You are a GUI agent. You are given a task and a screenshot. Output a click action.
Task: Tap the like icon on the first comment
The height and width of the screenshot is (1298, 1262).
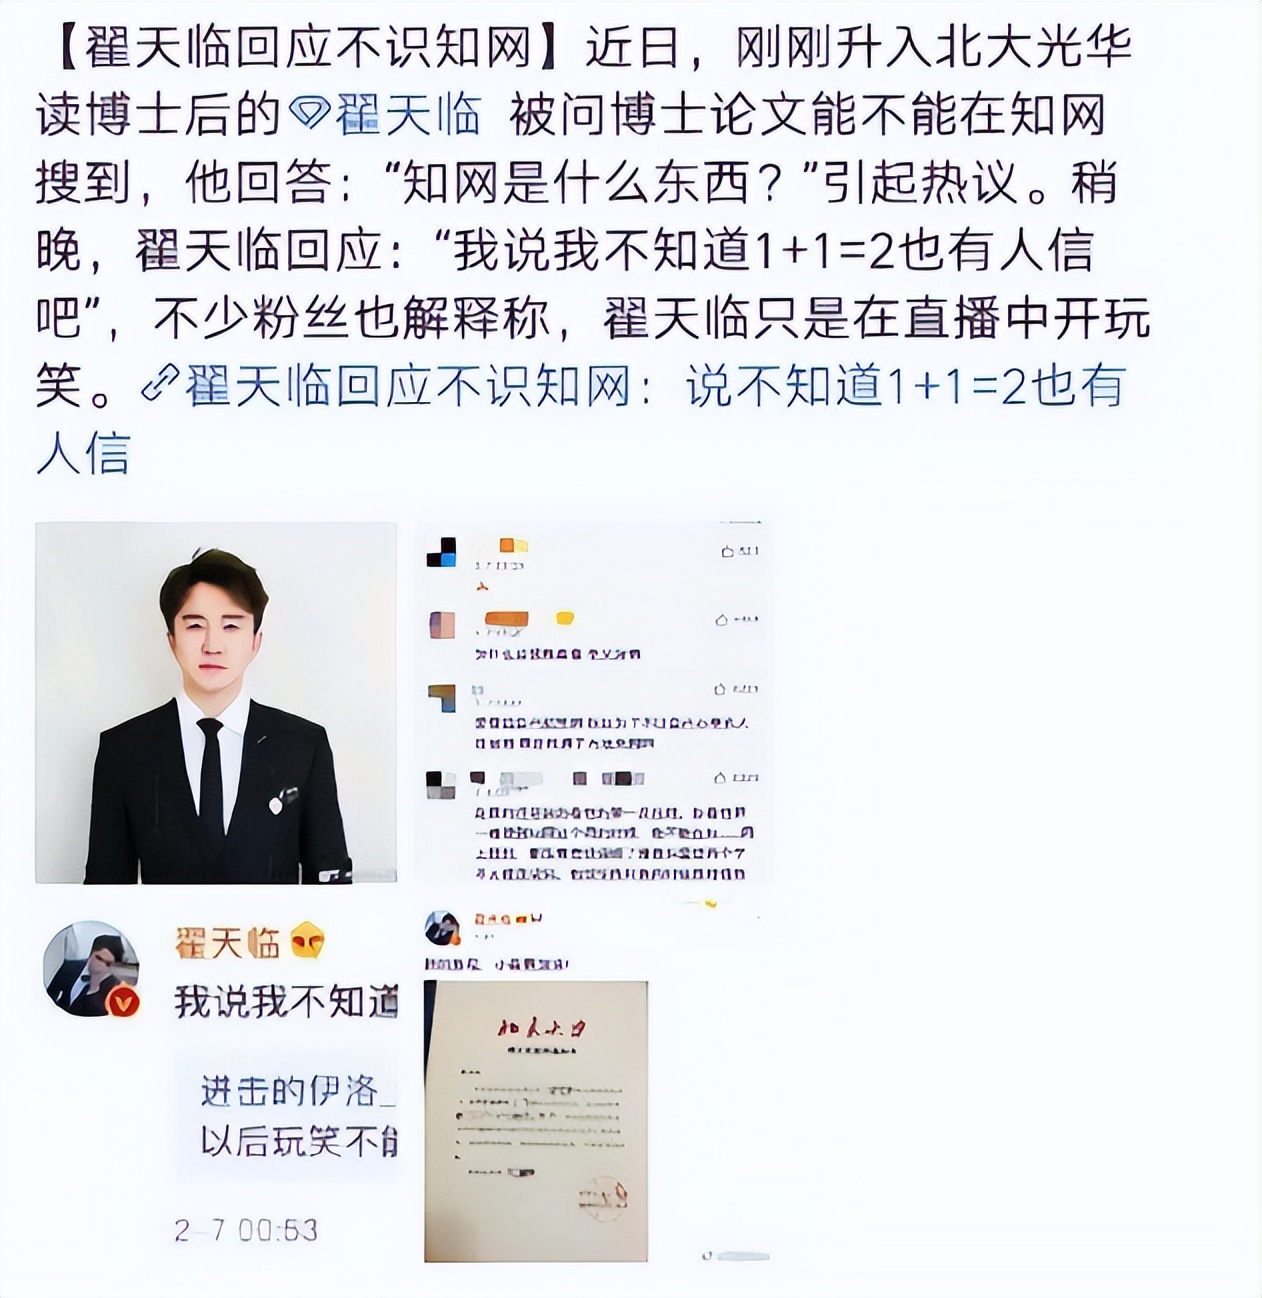(728, 551)
